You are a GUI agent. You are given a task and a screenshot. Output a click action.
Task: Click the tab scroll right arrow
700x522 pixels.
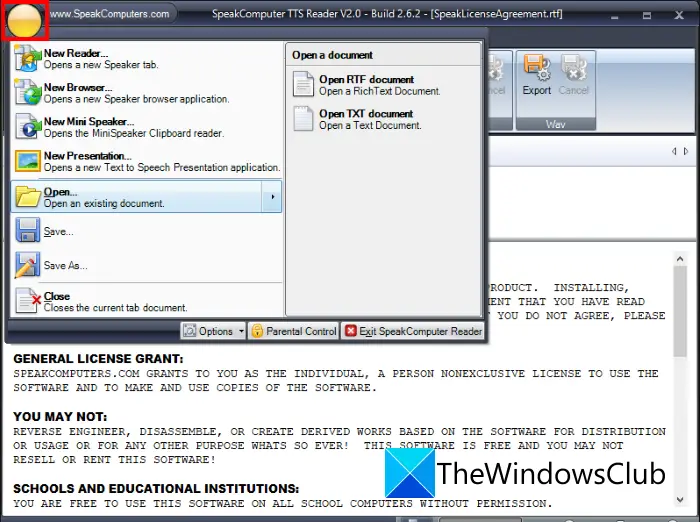[686, 151]
